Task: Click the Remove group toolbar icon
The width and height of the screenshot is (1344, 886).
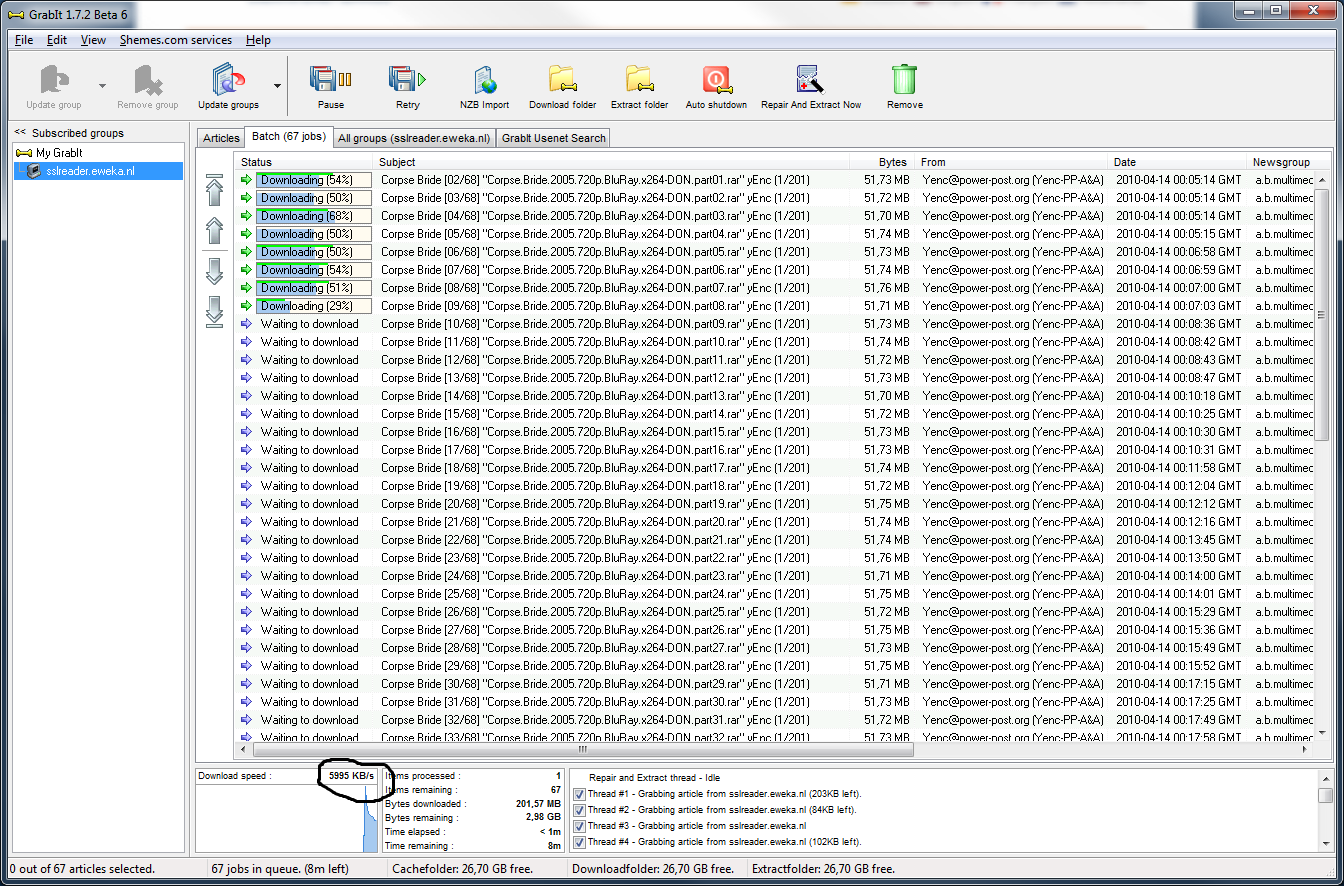Action: [x=148, y=87]
